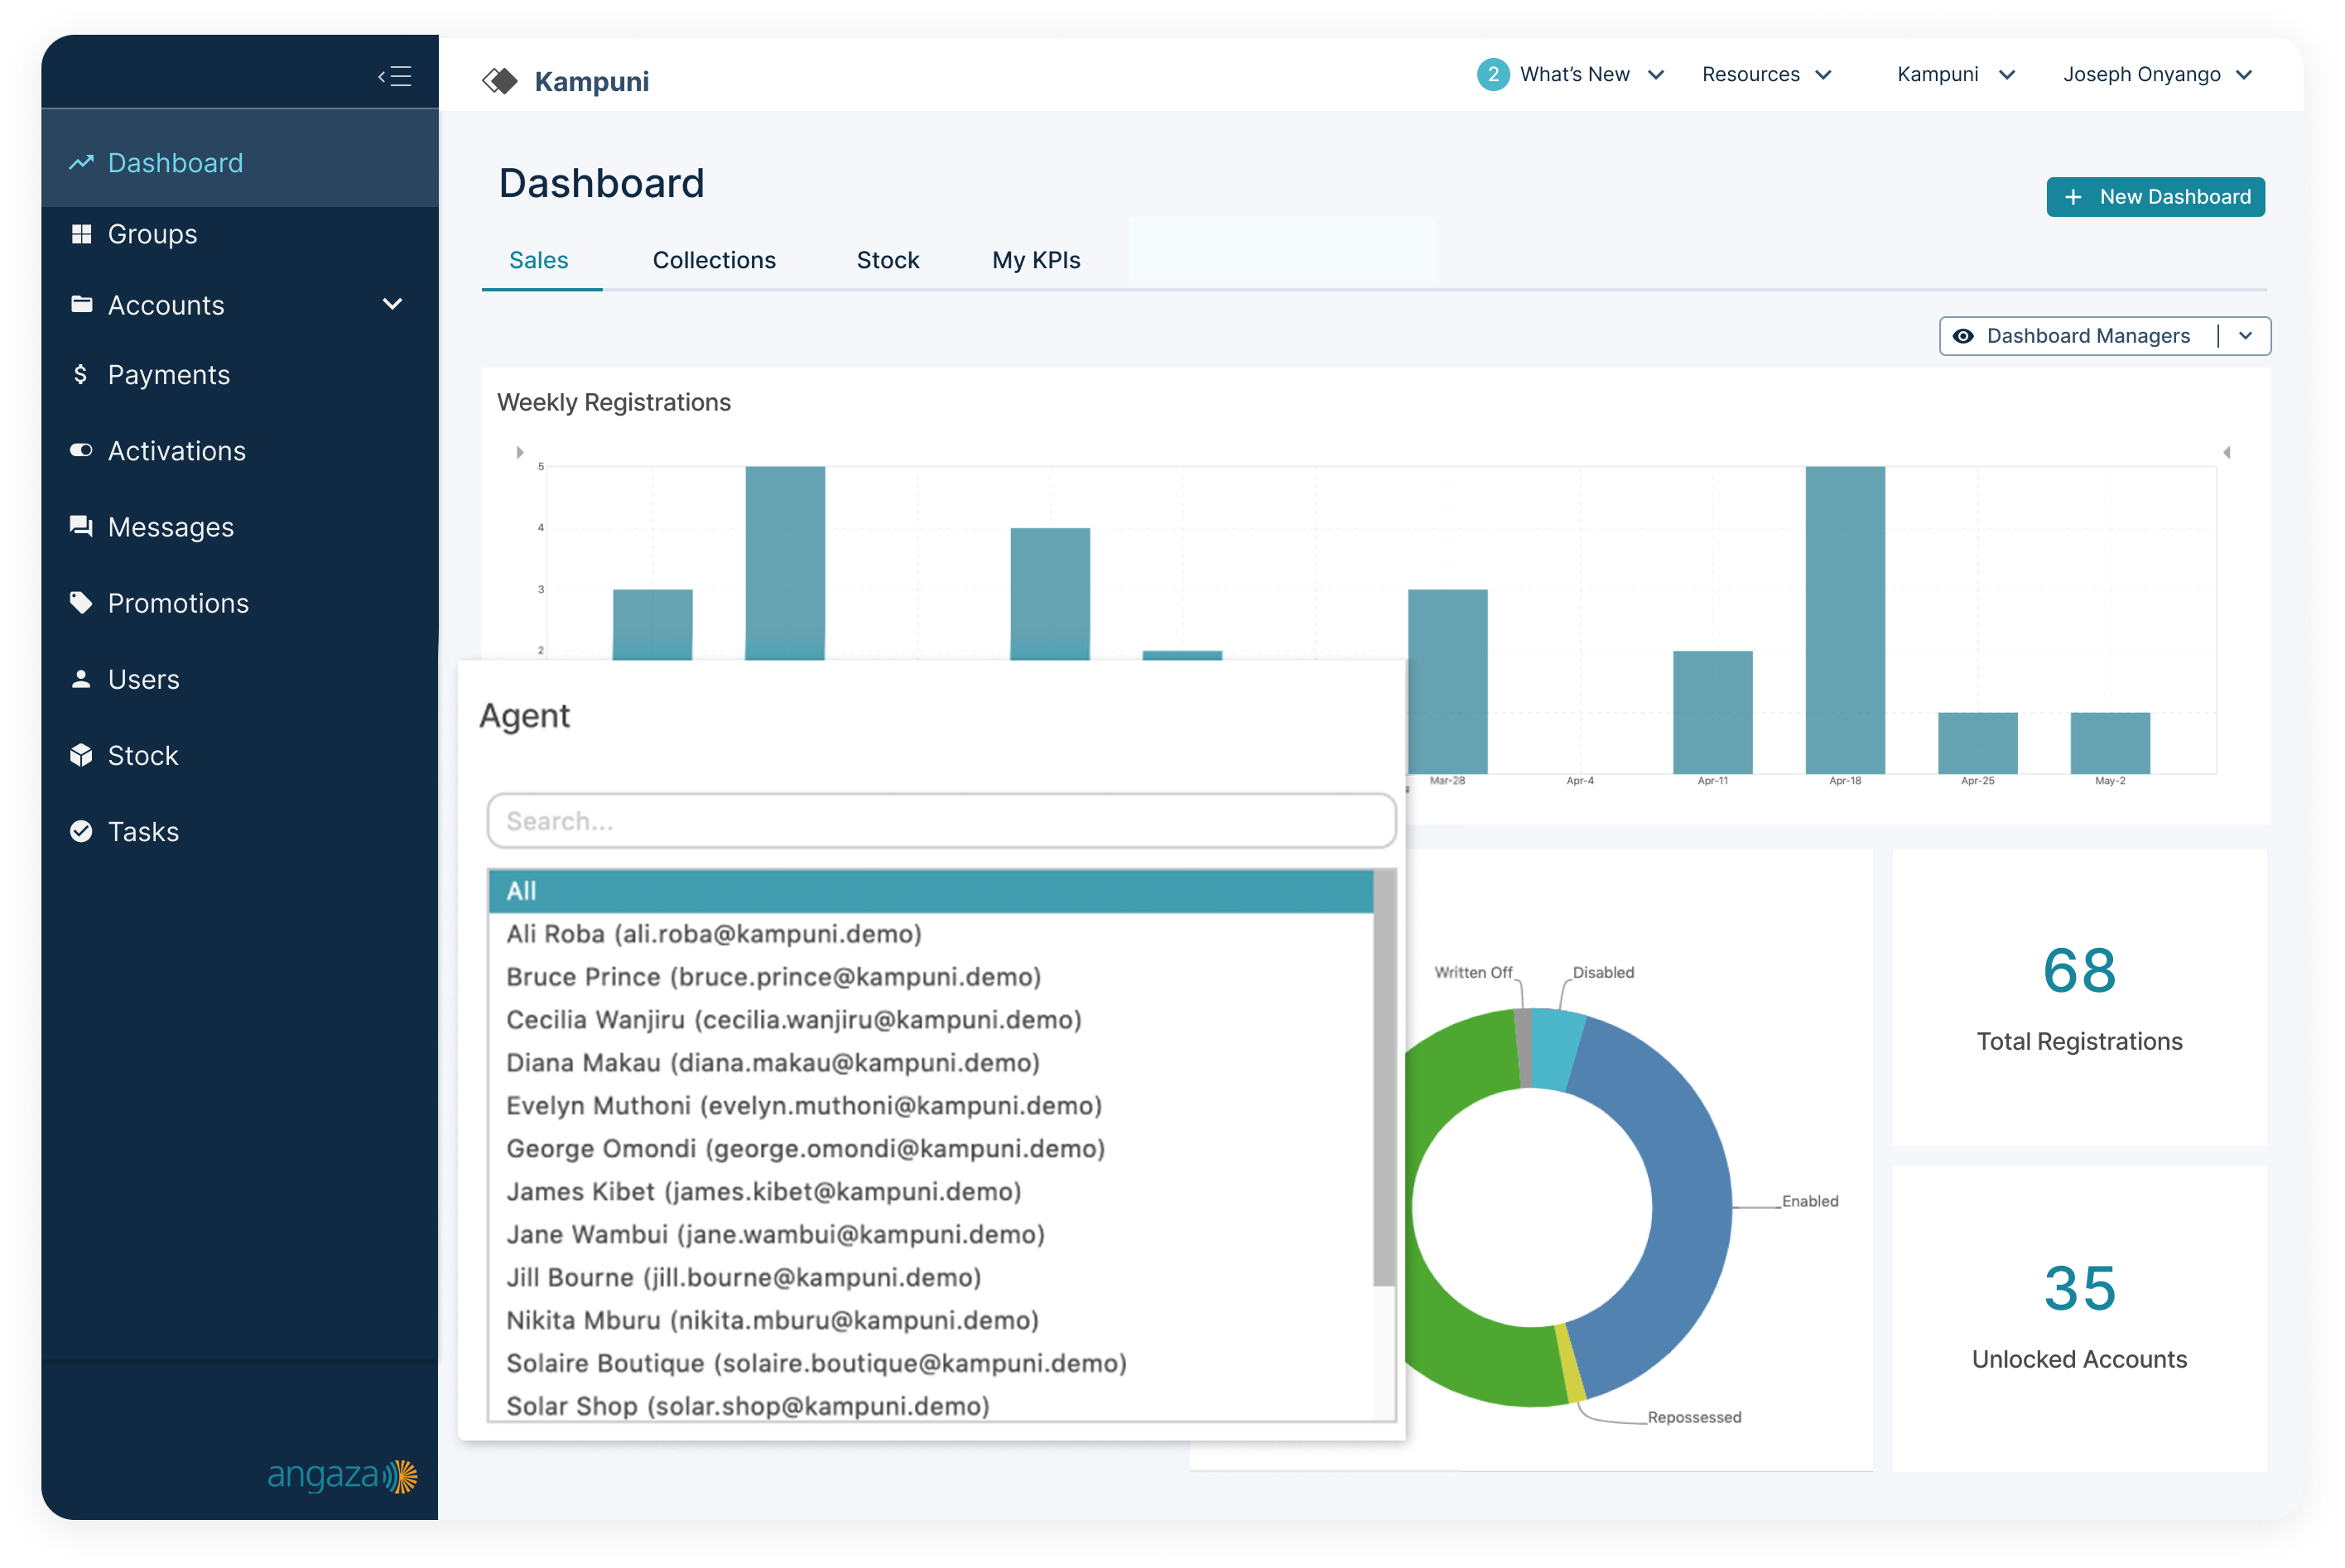This screenshot has width=2345, height=1568.
Task: Click the eye icon in Dashboard Managers
Action: click(1963, 336)
